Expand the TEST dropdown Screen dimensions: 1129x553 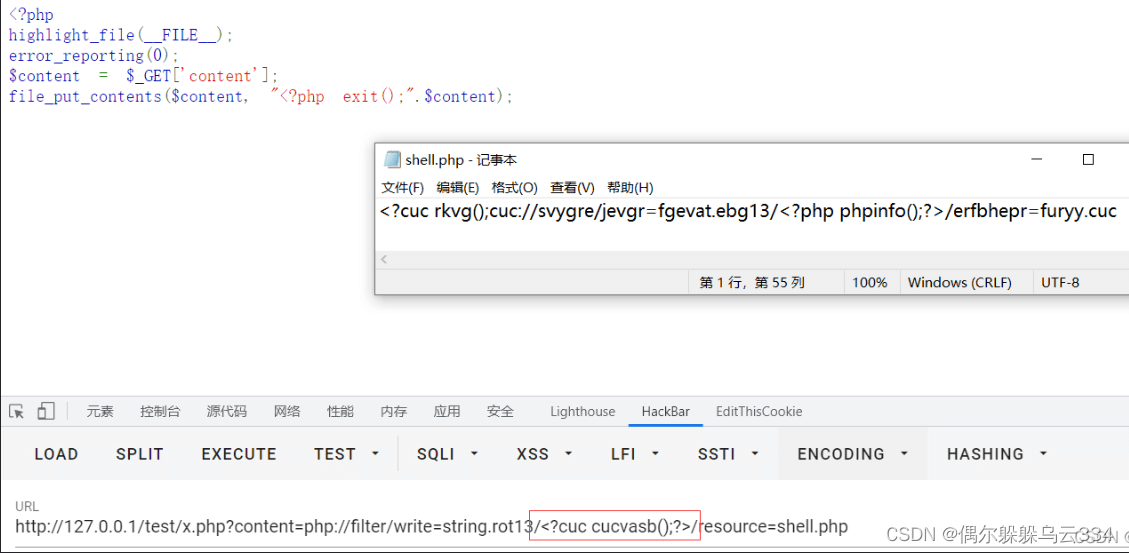346,454
